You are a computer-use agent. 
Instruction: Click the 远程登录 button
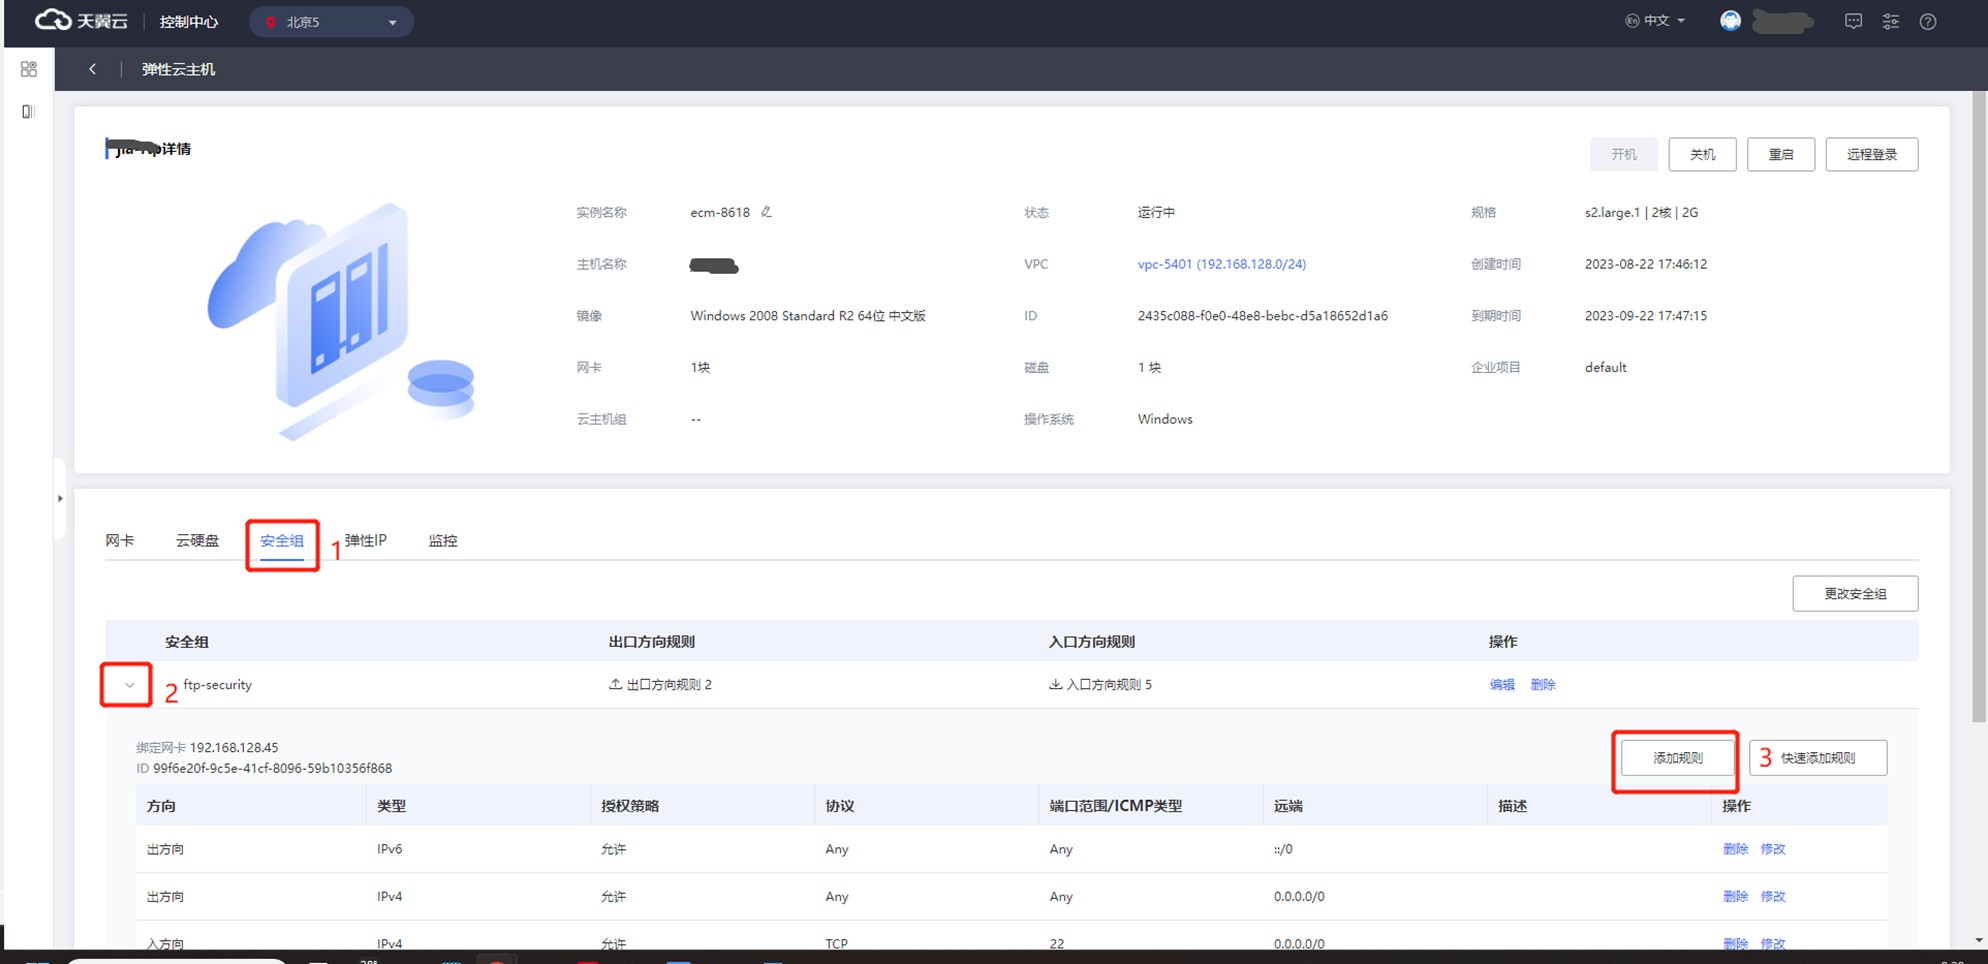[x=1871, y=155]
